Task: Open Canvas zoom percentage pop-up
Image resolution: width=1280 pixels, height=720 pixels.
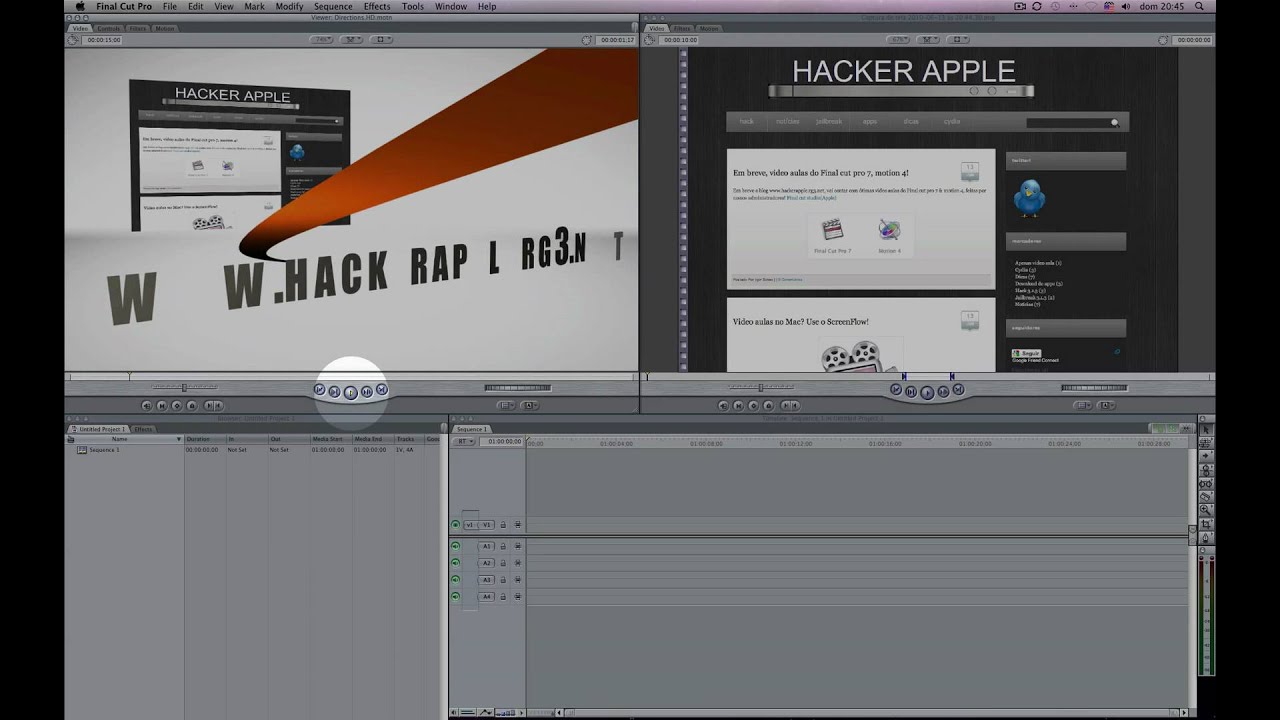Action: coord(898,40)
